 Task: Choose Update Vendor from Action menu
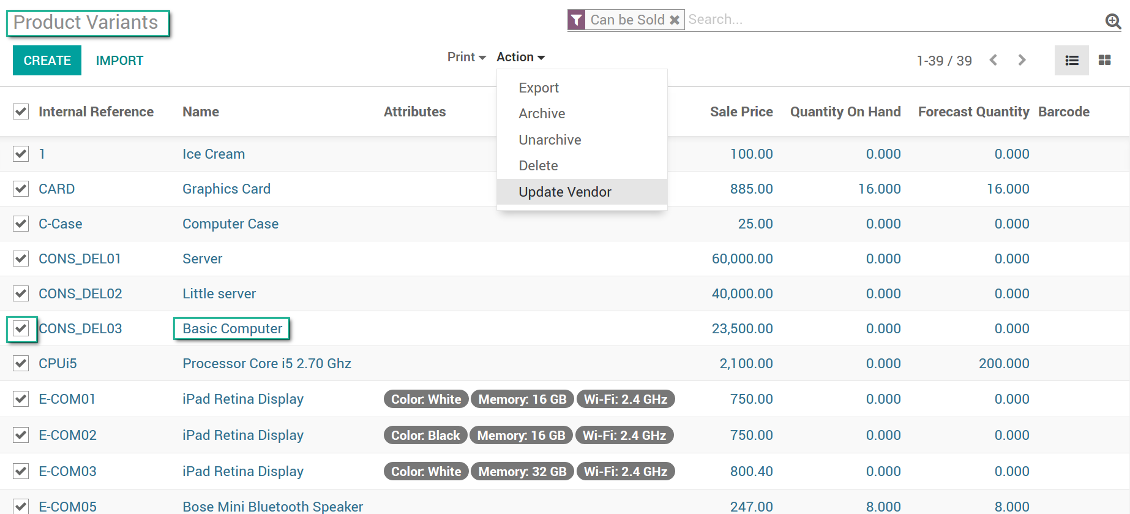click(x=565, y=192)
